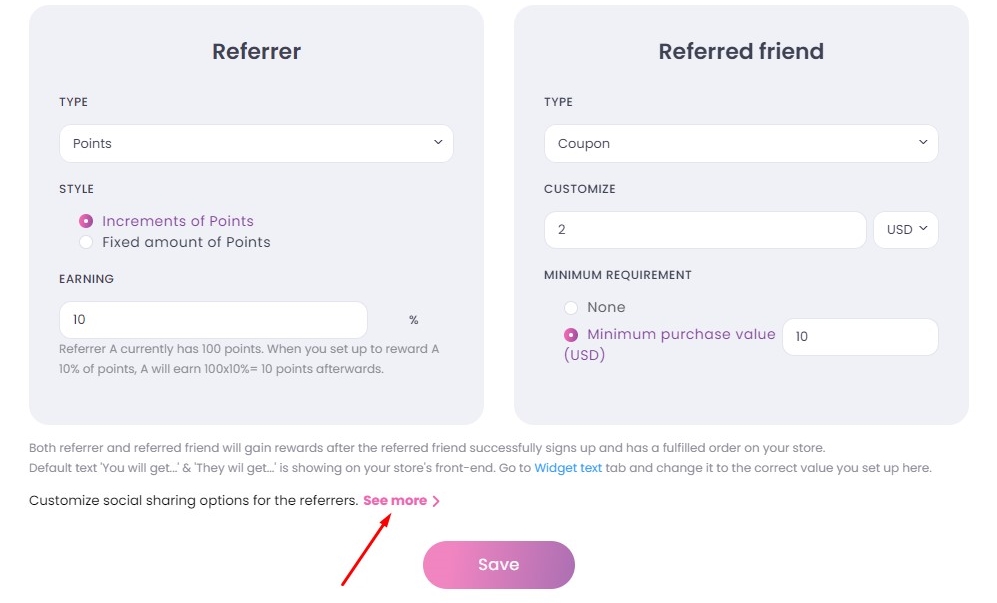Choose None as minimum requirement

(570, 307)
